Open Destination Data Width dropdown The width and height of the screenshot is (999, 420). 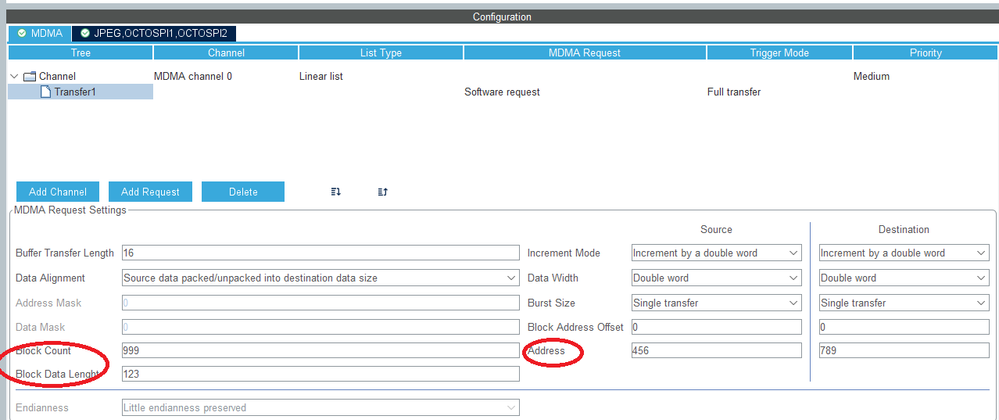[x=904, y=278]
